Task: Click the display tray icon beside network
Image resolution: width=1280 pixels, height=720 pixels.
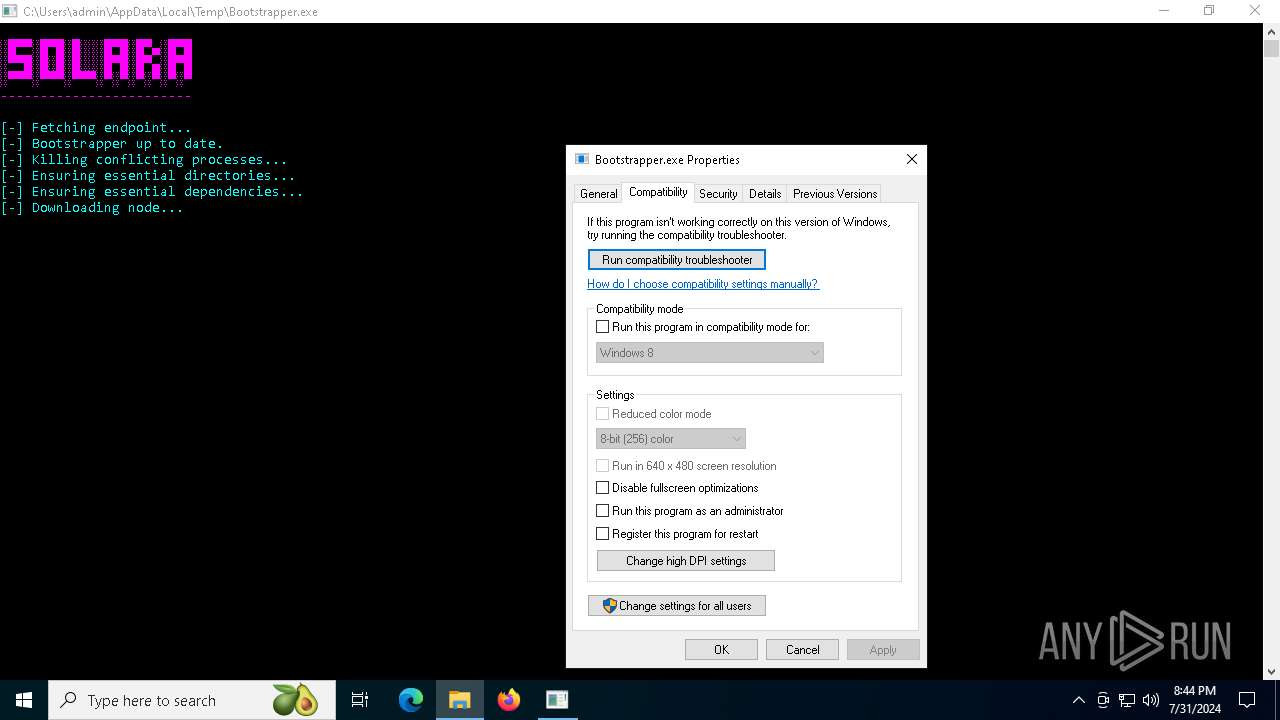Action: [x=1103, y=700]
